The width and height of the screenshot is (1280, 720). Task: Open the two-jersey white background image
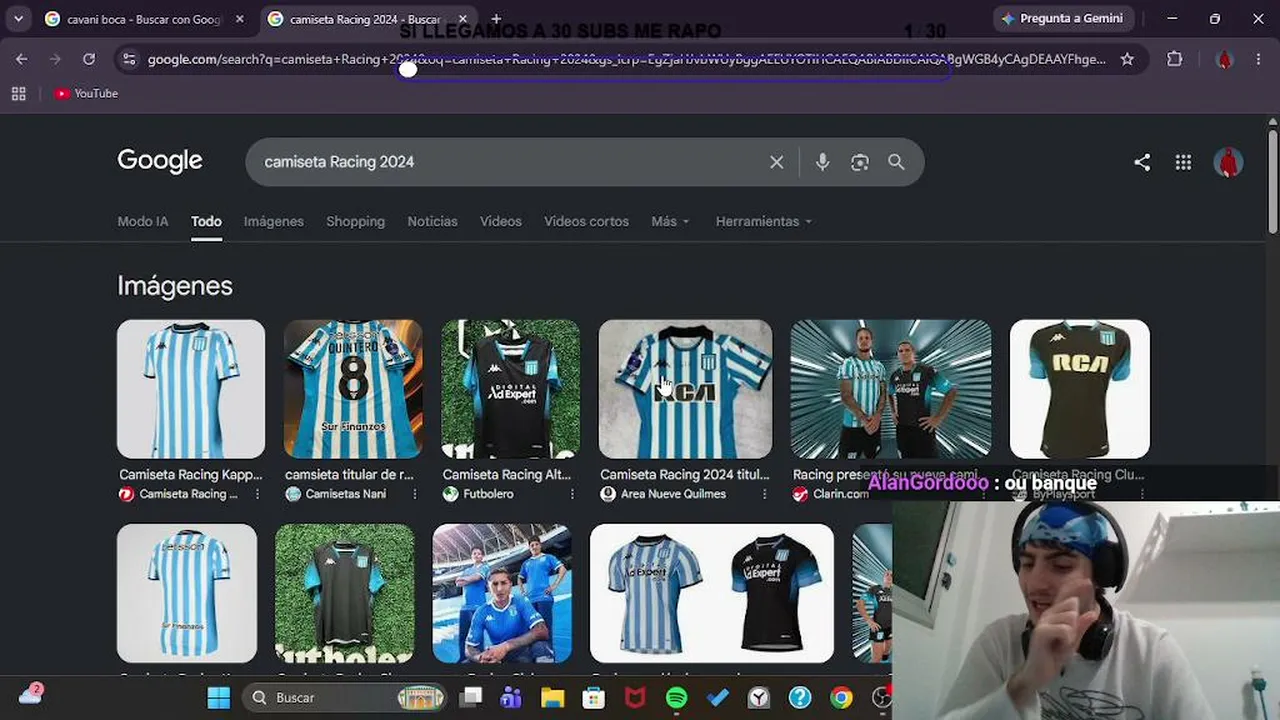712,593
